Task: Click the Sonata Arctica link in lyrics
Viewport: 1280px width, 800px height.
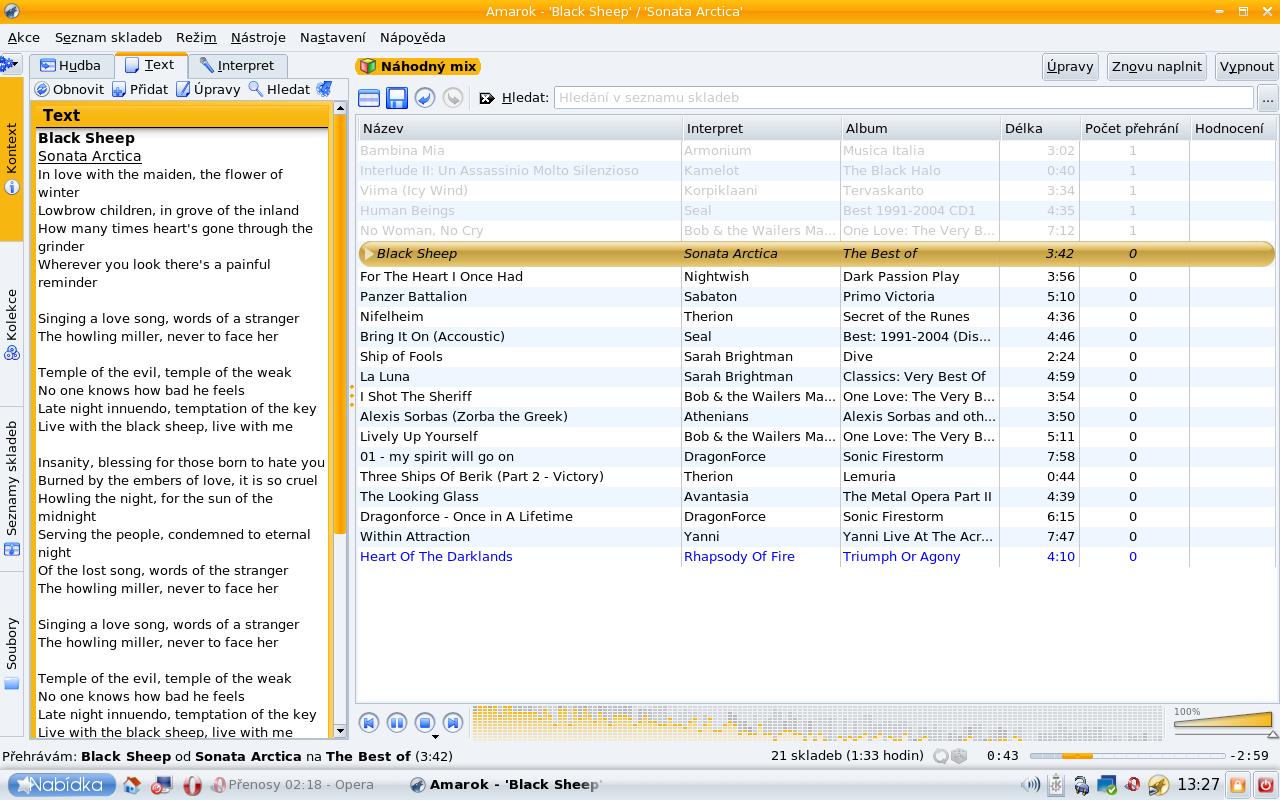Action: coord(89,156)
